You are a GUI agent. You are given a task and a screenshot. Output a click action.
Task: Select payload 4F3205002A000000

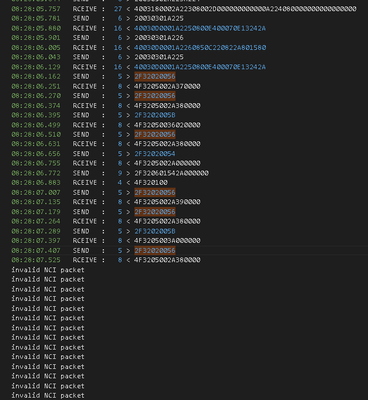(167, 163)
